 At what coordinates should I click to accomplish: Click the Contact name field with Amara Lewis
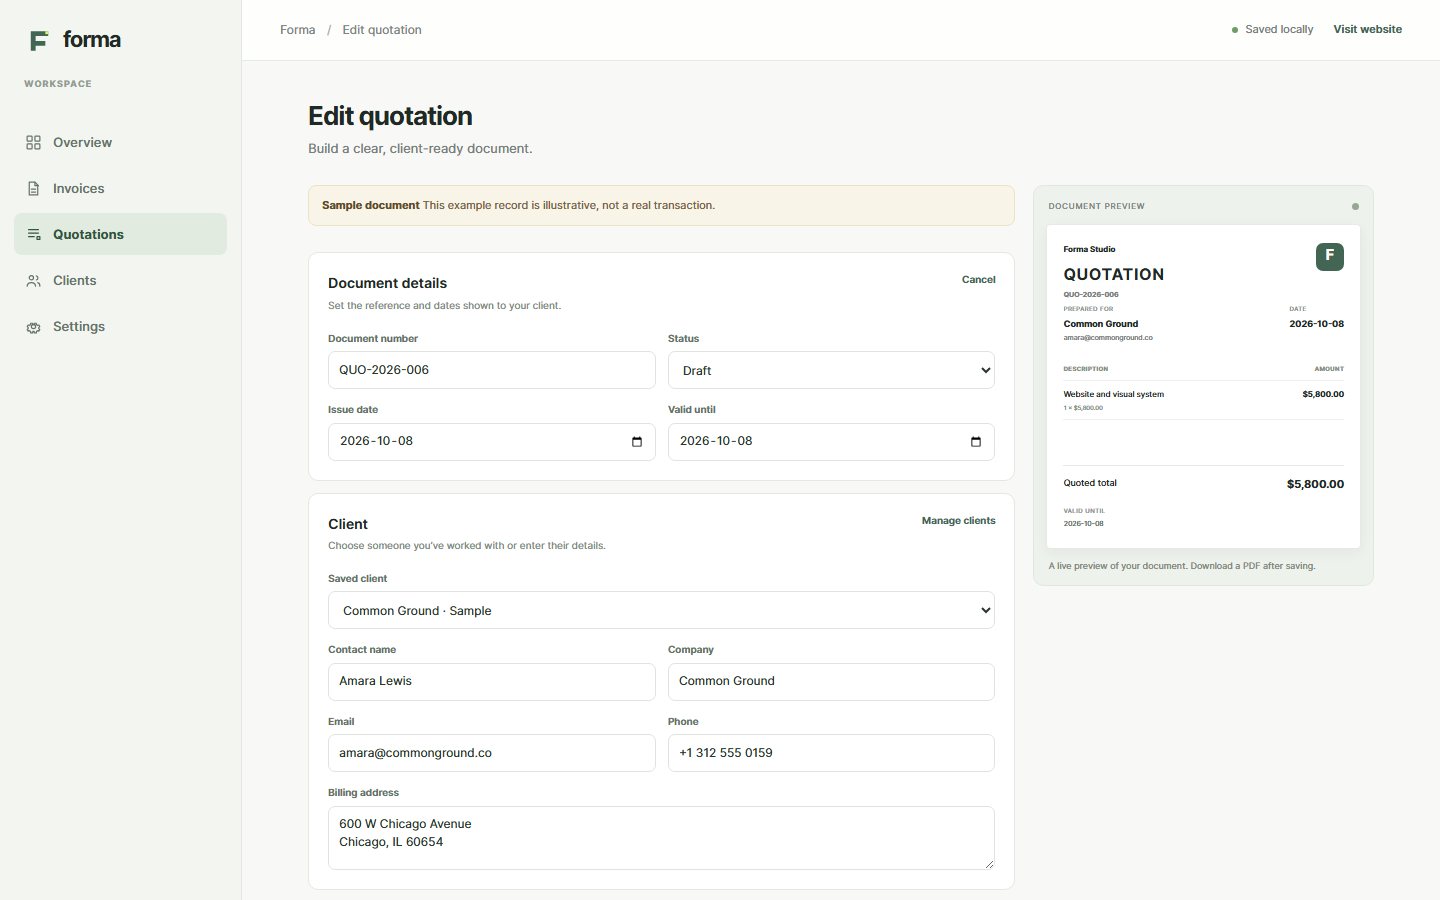491,681
